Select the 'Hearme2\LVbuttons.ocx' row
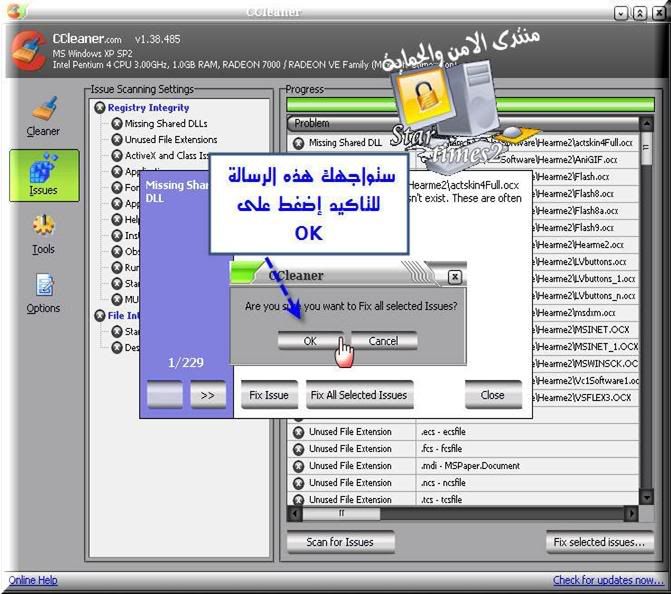The image size is (671, 594). click(585, 261)
